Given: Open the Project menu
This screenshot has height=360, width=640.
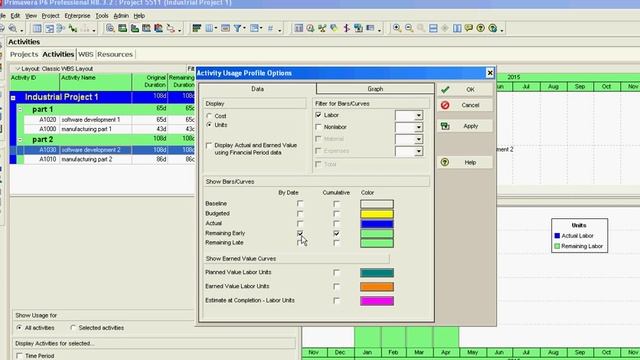Looking at the screenshot, I should 50,16.
